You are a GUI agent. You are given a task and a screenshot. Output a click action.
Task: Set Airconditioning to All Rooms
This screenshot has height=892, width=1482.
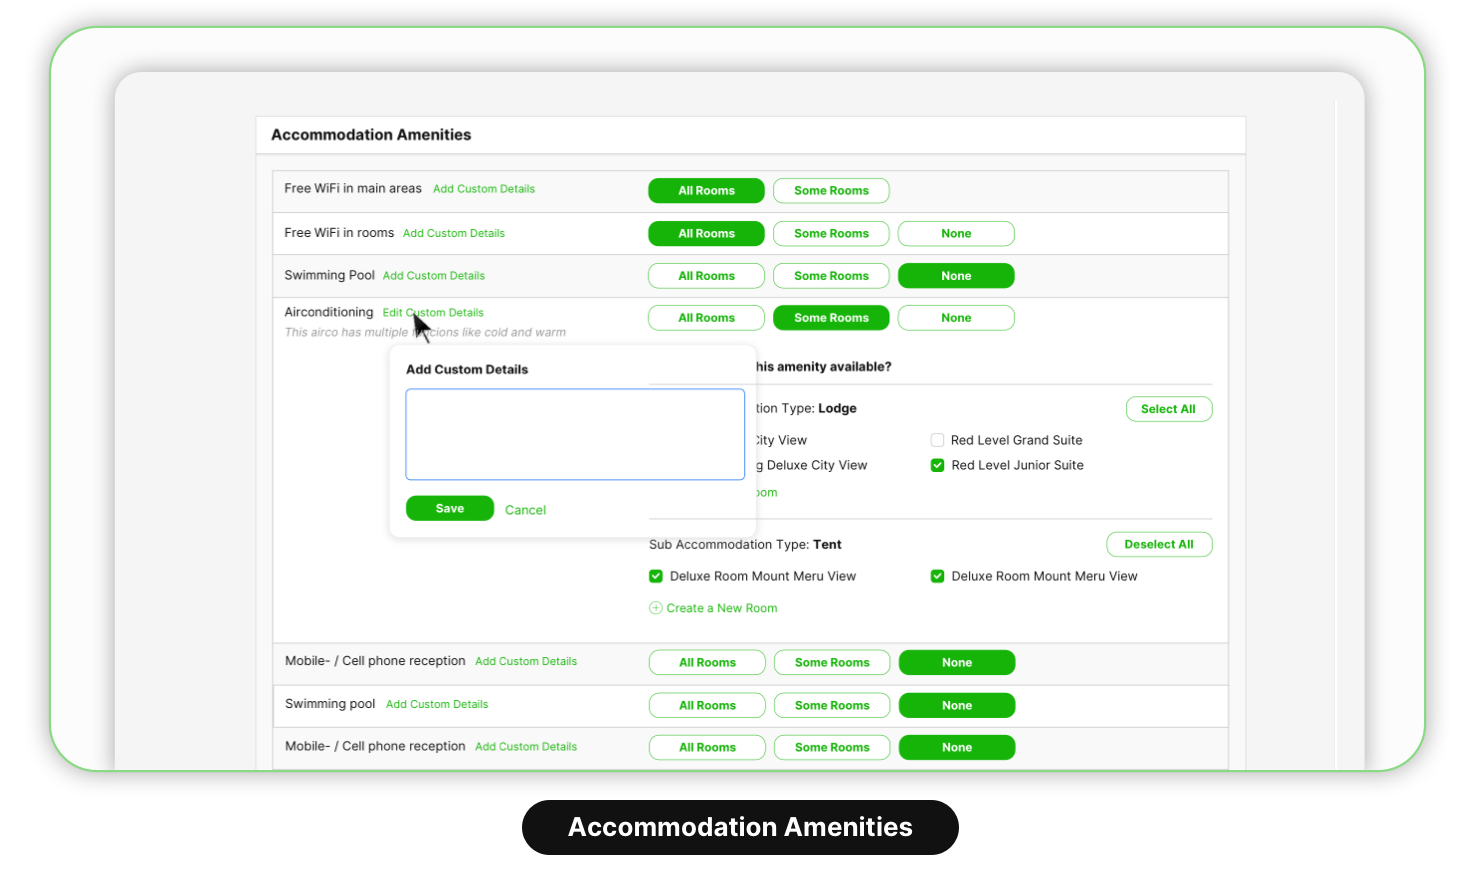[x=706, y=318]
